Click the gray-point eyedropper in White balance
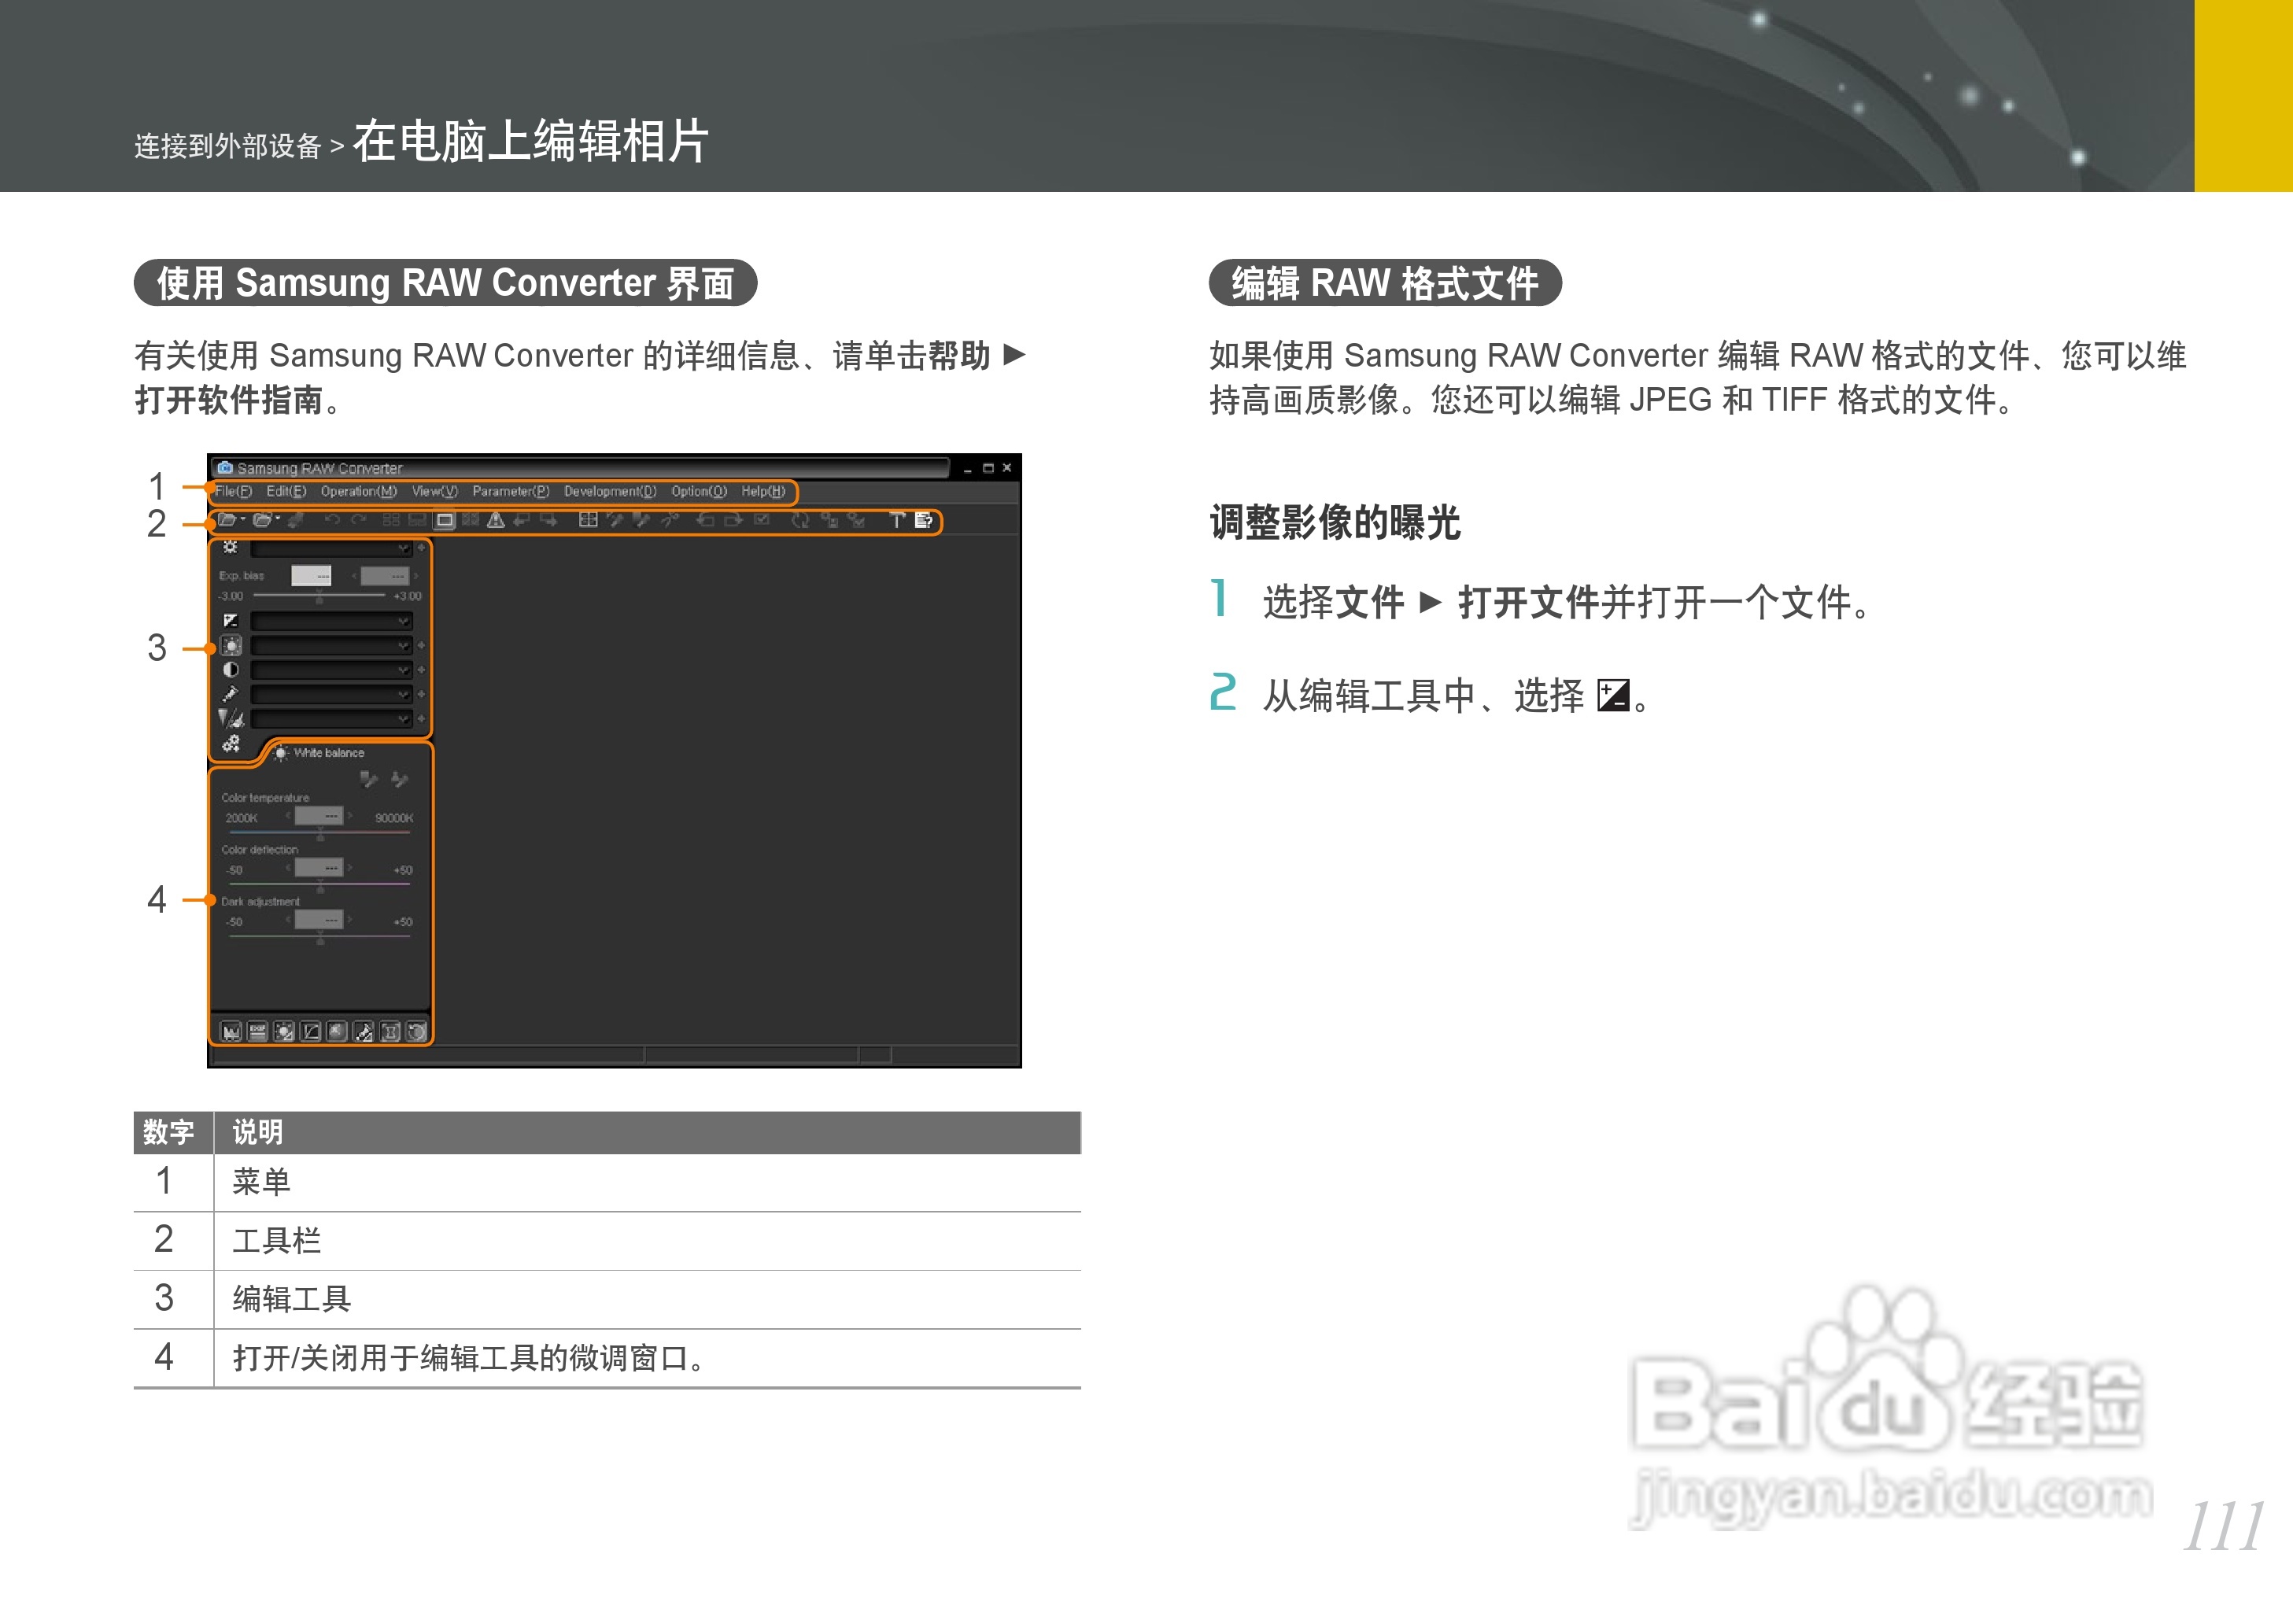Screen dimensions: 2293x1624 pos(368,778)
